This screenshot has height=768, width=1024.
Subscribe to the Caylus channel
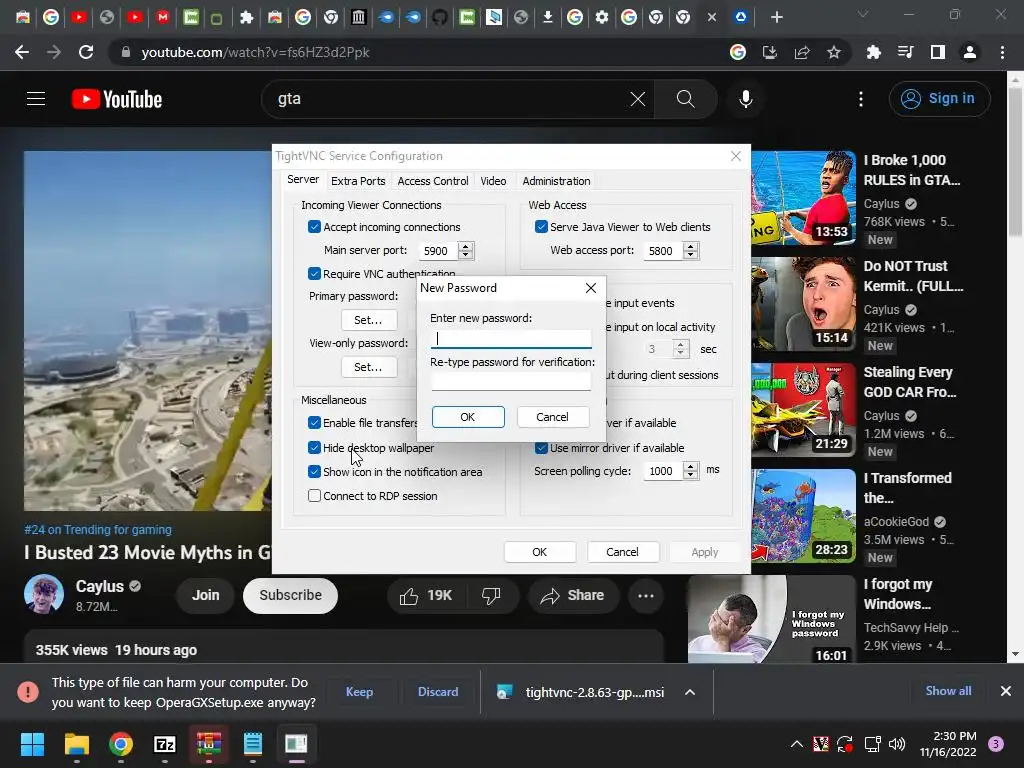(291, 596)
